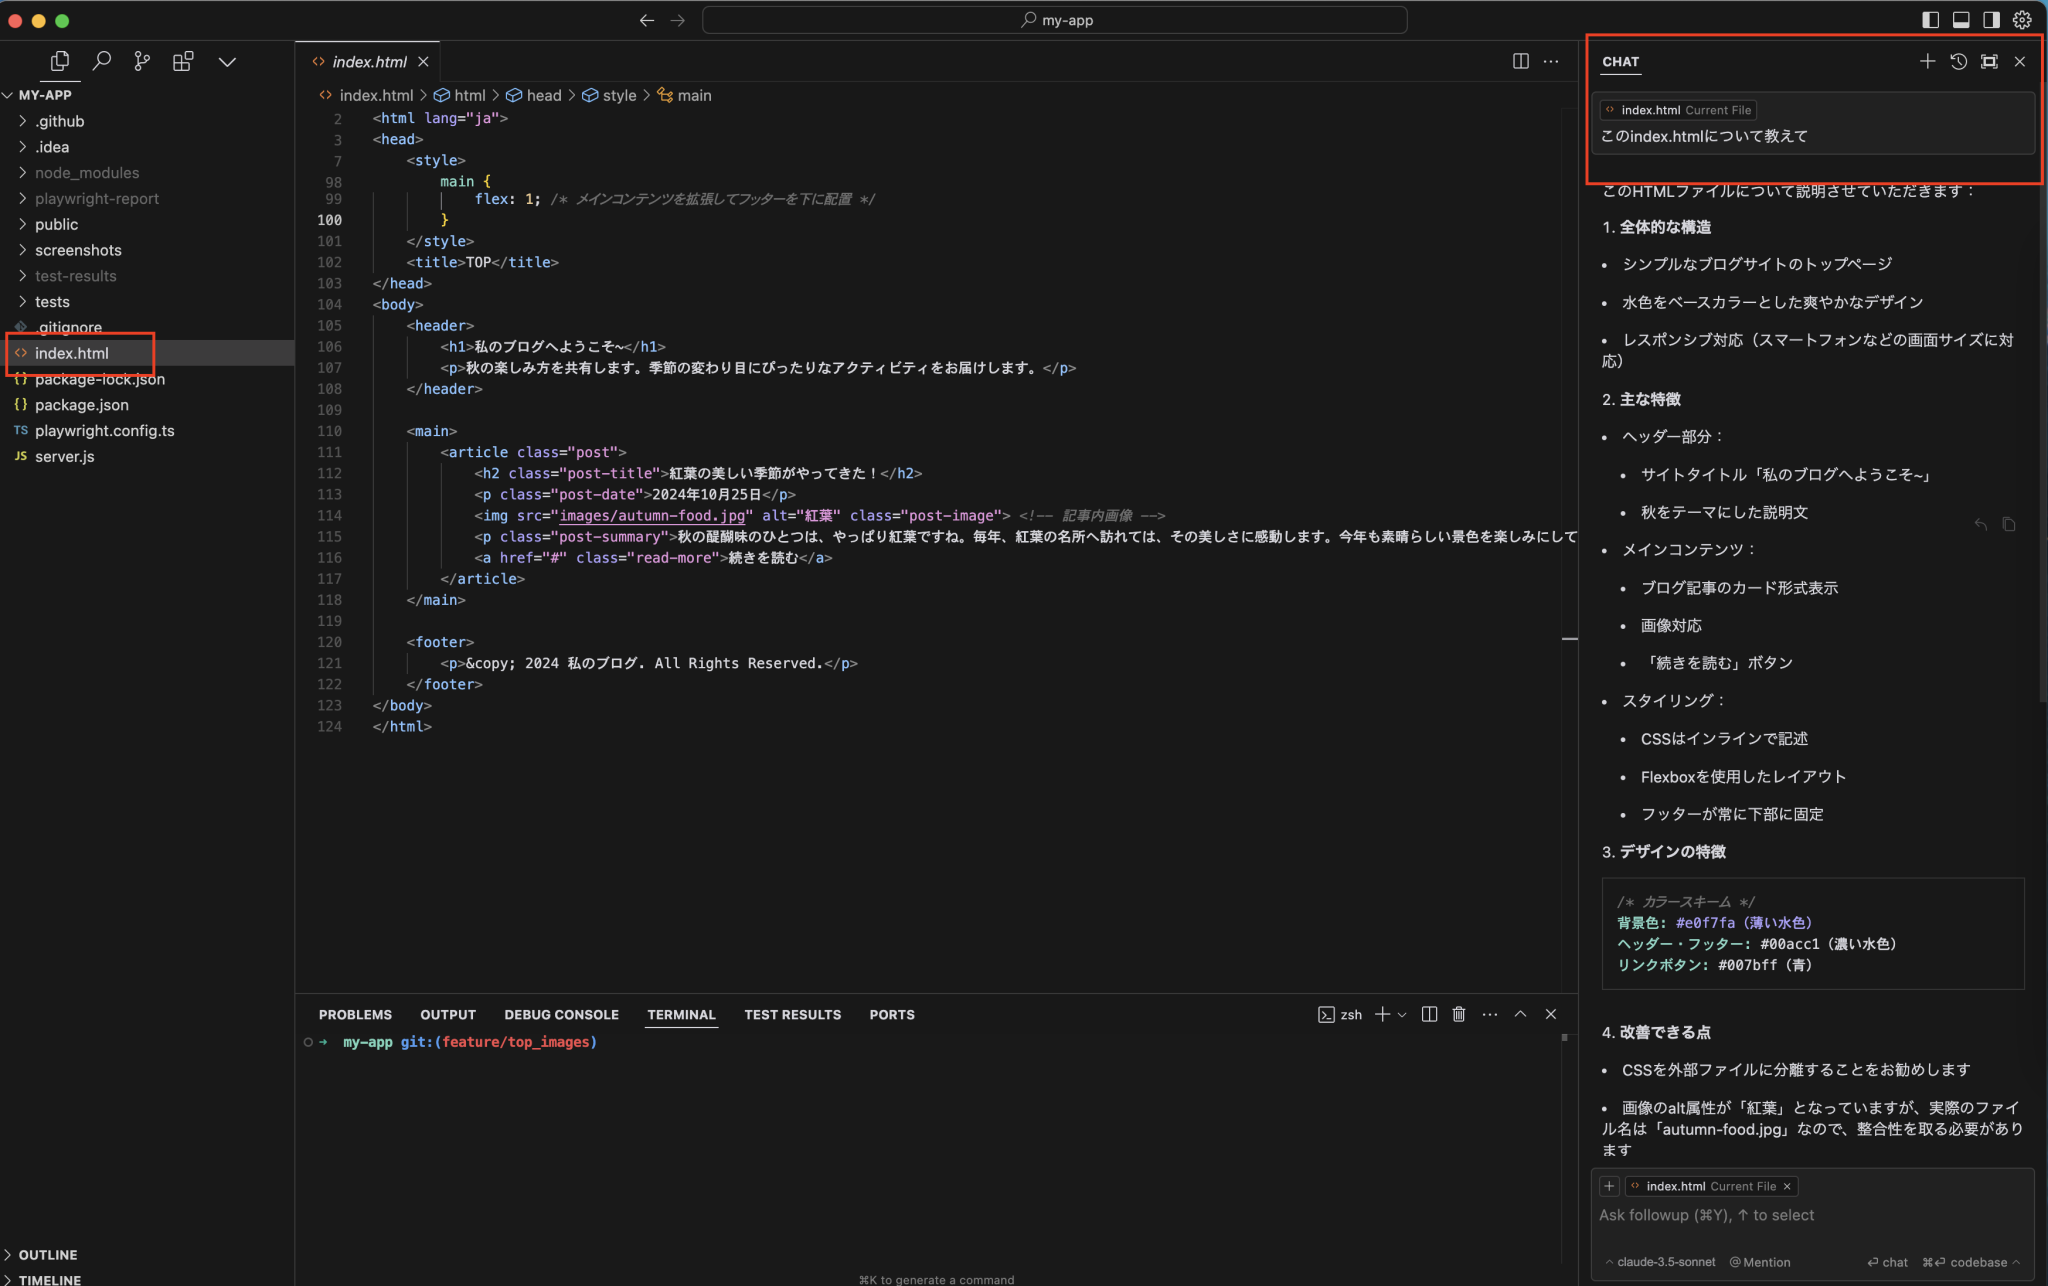Select the zsh terminal profile
Image resolution: width=2048 pixels, height=1286 pixels.
(x=1340, y=1015)
